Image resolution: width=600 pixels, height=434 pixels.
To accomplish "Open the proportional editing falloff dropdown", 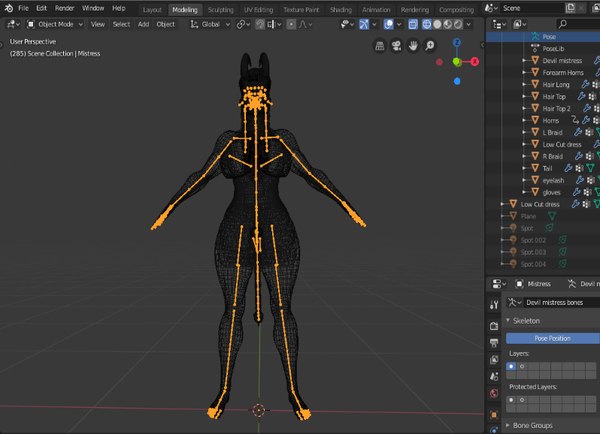I will [x=305, y=24].
